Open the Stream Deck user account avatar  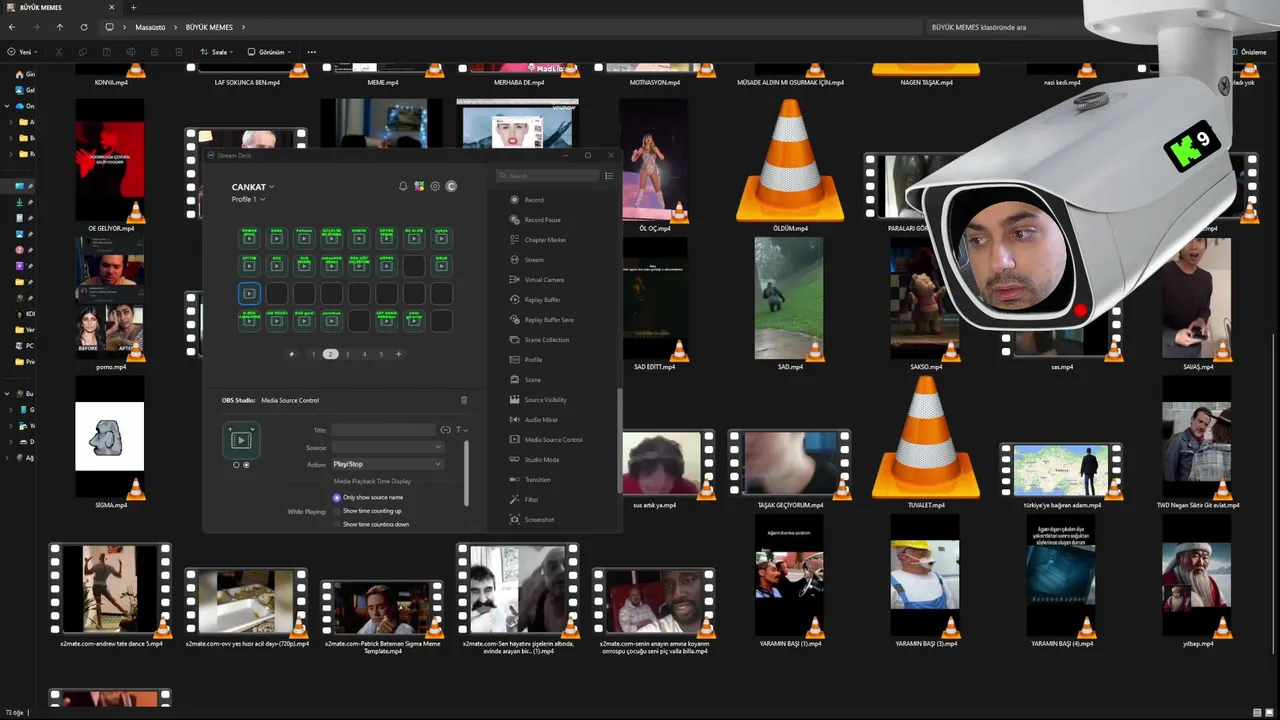451,186
